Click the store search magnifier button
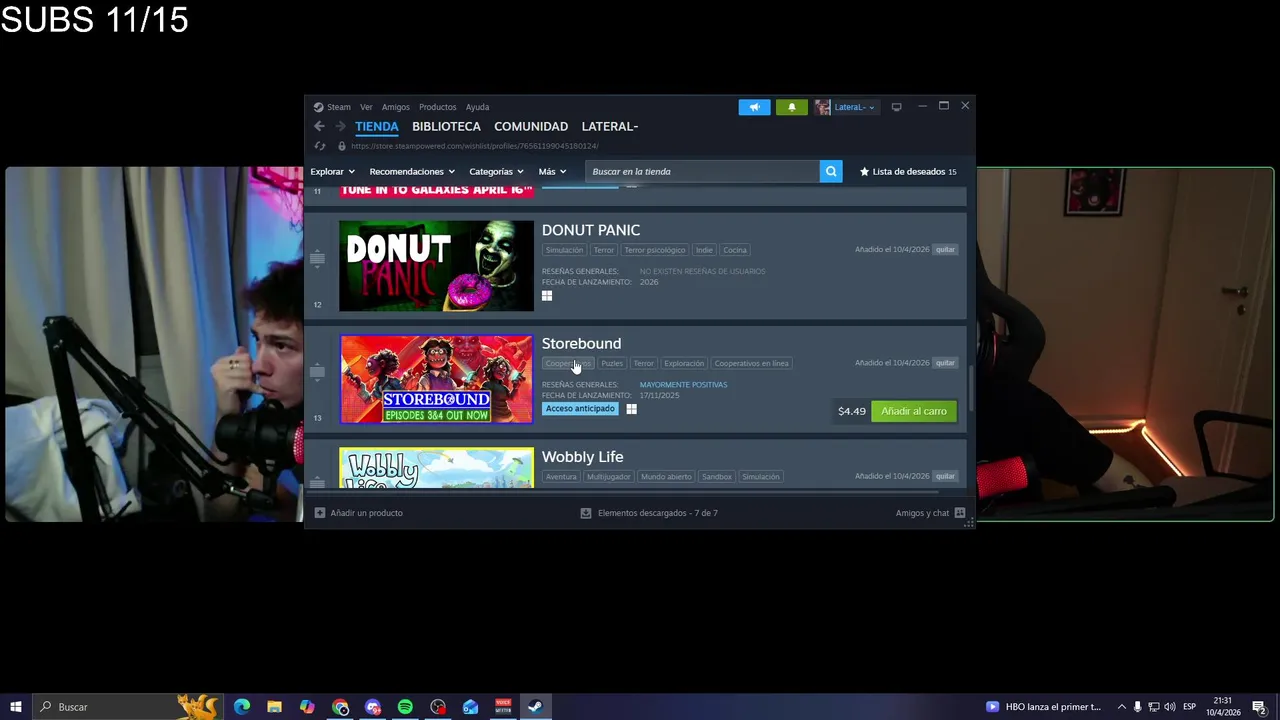Screen dimensions: 1280x720 (831, 171)
